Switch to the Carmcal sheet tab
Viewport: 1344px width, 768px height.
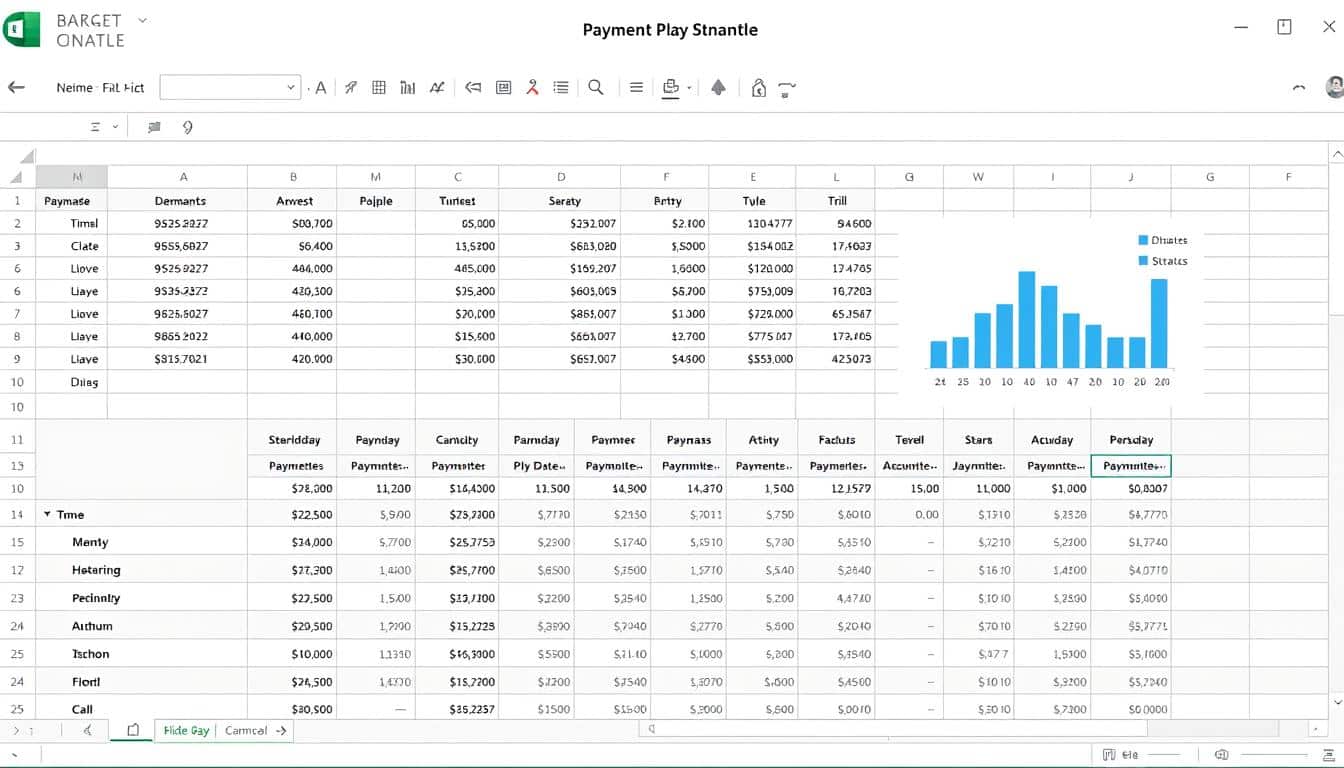click(x=246, y=730)
